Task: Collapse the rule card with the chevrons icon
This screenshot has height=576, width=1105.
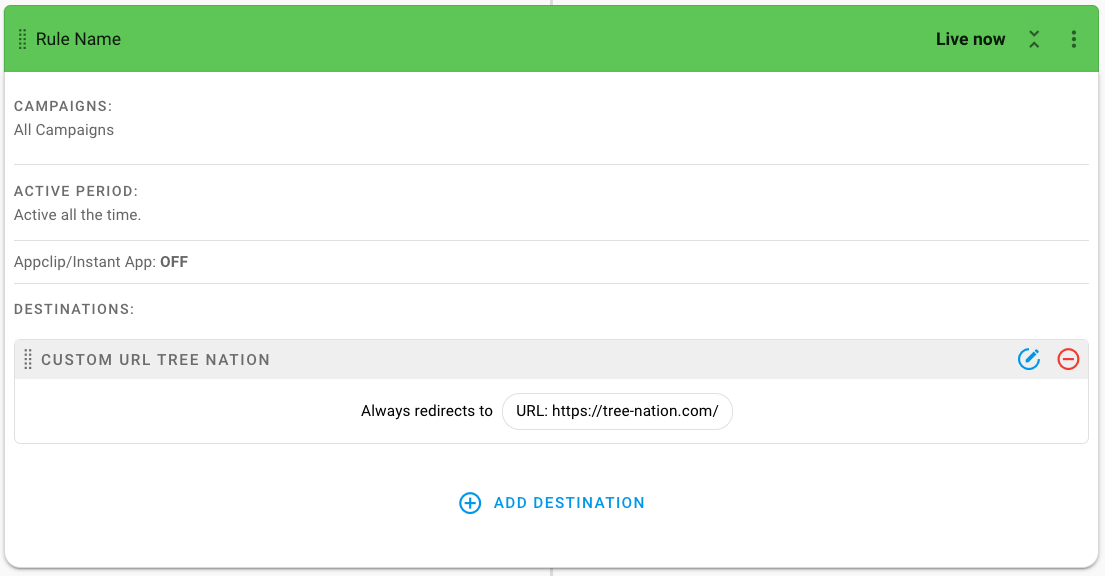Action: click(1034, 39)
